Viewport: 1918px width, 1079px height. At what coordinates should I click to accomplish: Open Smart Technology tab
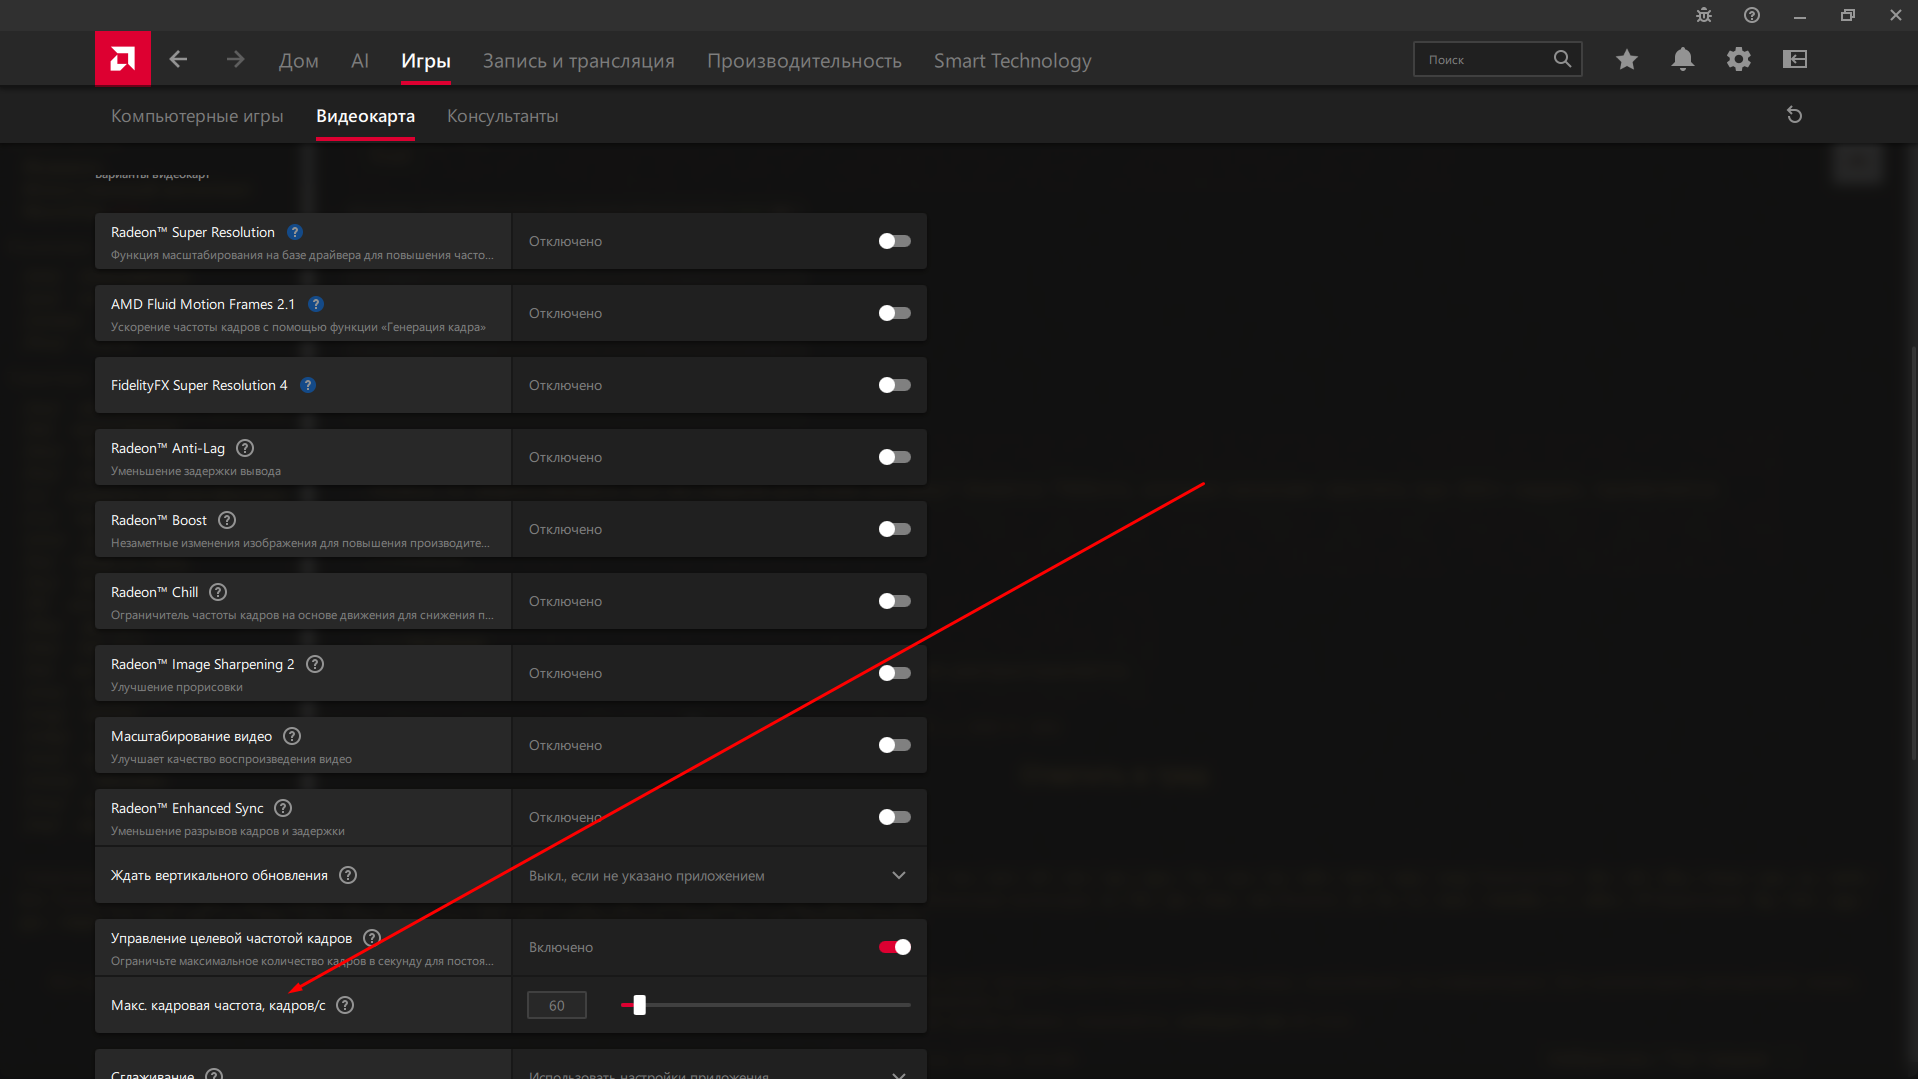click(1012, 61)
